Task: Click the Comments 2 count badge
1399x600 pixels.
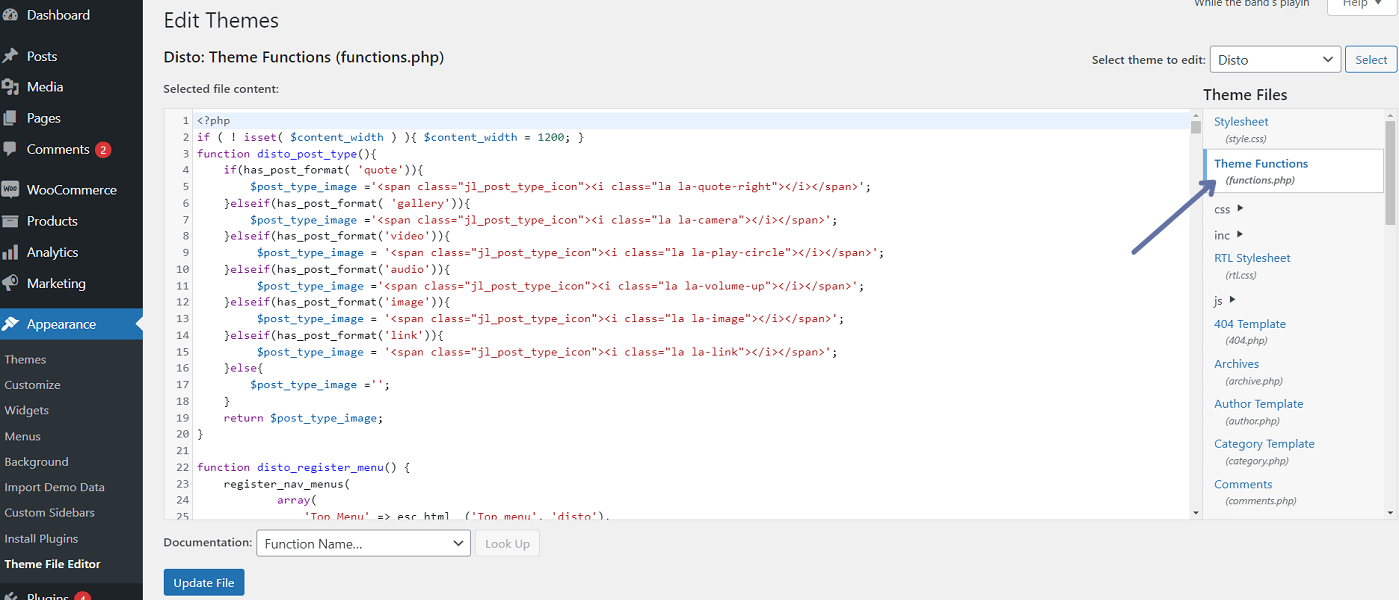Action: pyautogui.click(x=103, y=150)
